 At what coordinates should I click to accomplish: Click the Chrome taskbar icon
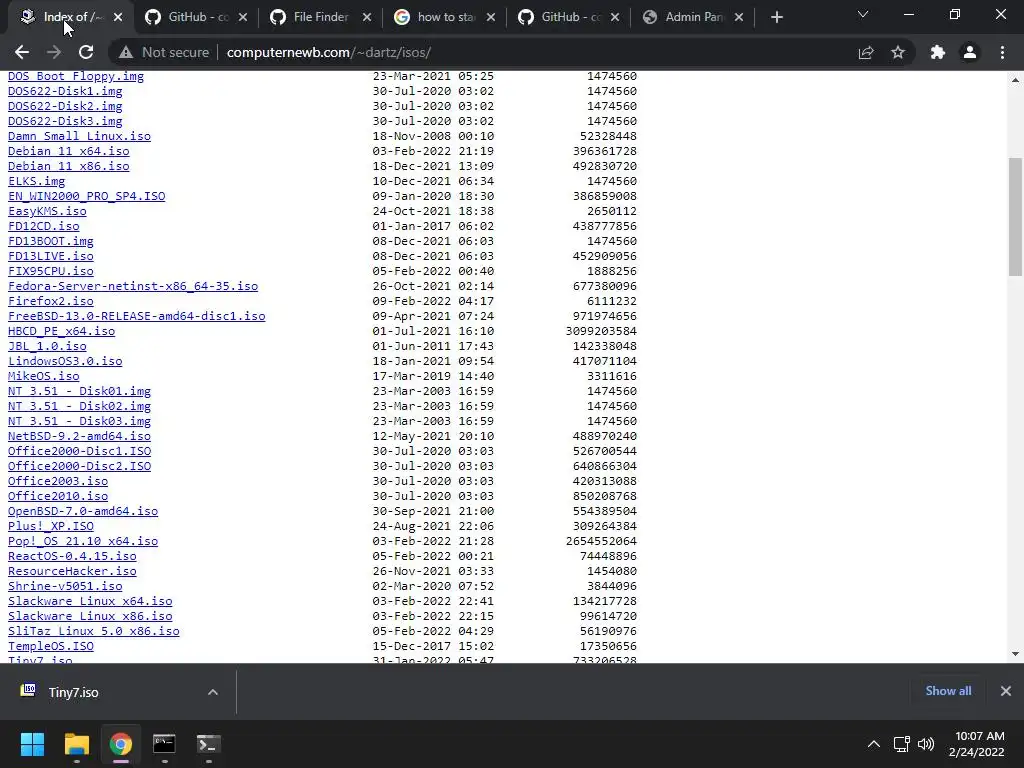tap(121, 744)
